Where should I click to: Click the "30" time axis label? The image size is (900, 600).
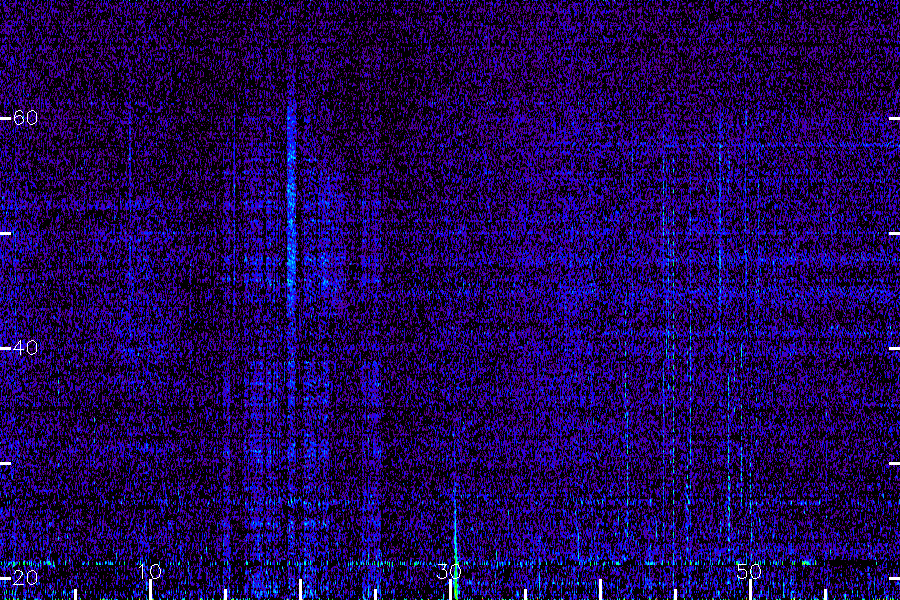tap(448, 571)
